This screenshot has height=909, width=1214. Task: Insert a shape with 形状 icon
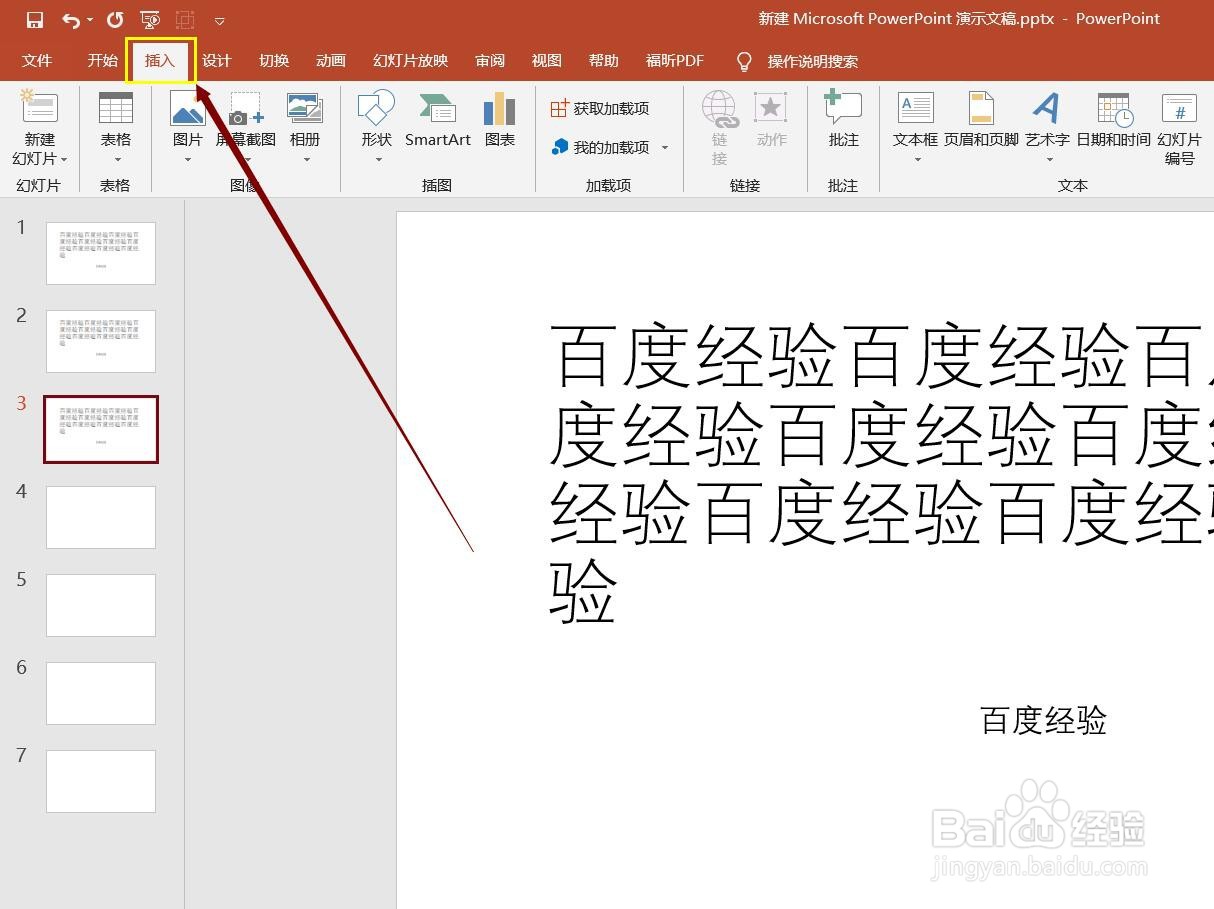click(x=377, y=108)
